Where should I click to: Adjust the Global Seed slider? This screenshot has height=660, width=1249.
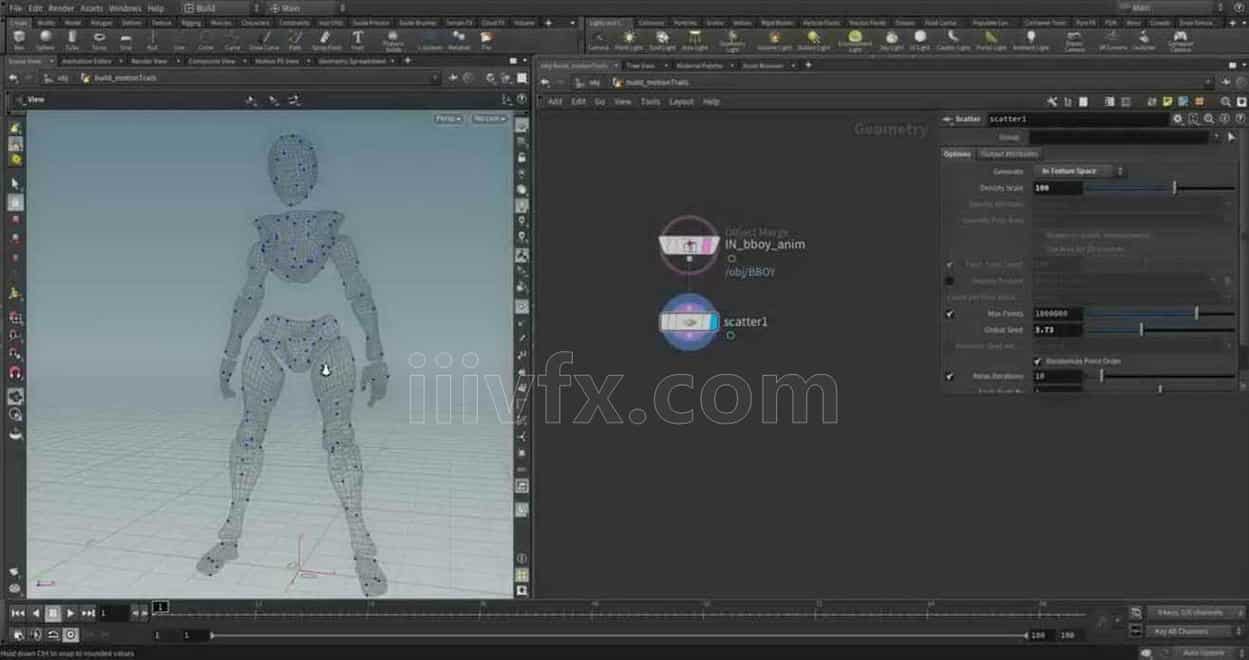1160,329
